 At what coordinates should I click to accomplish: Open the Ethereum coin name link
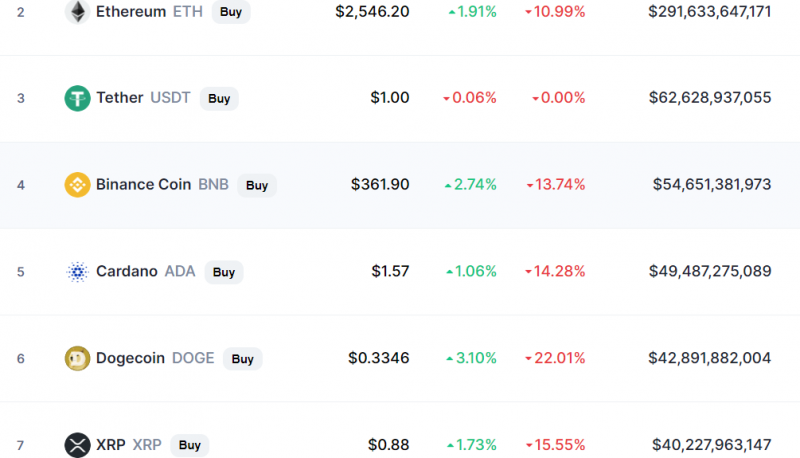(x=131, y=11)
